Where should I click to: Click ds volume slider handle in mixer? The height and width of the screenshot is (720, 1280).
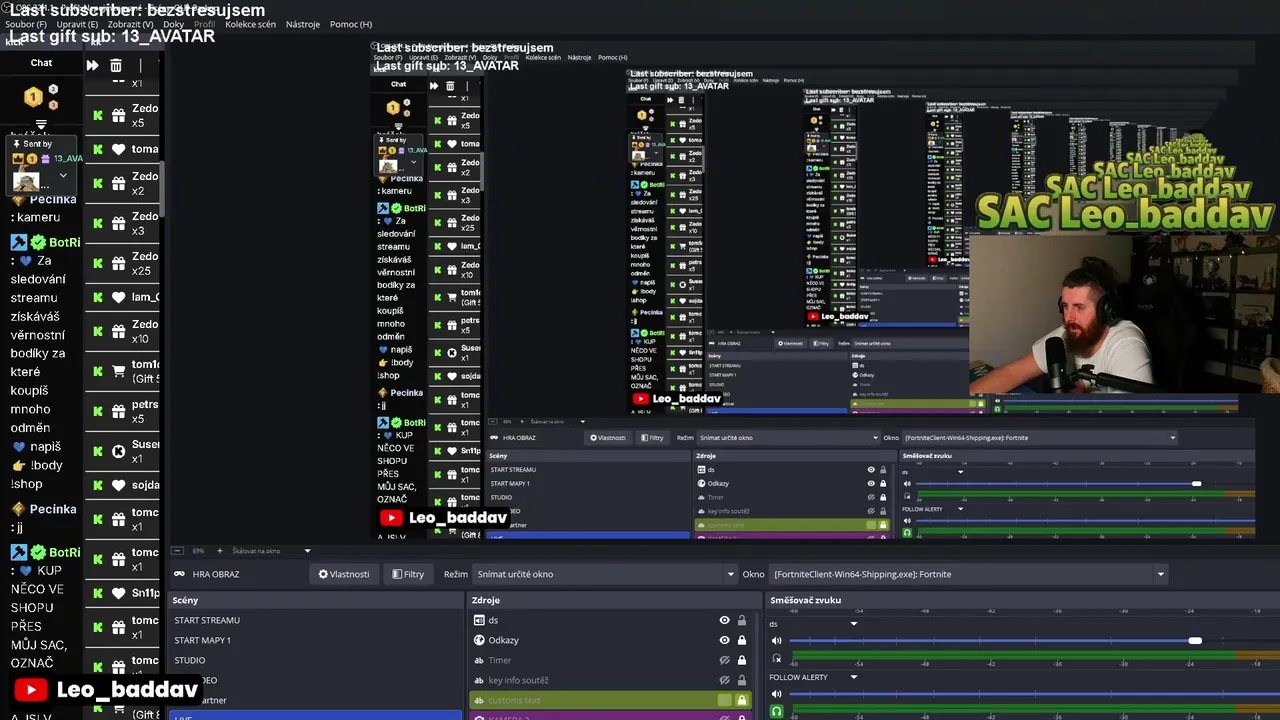(1195, 641)
